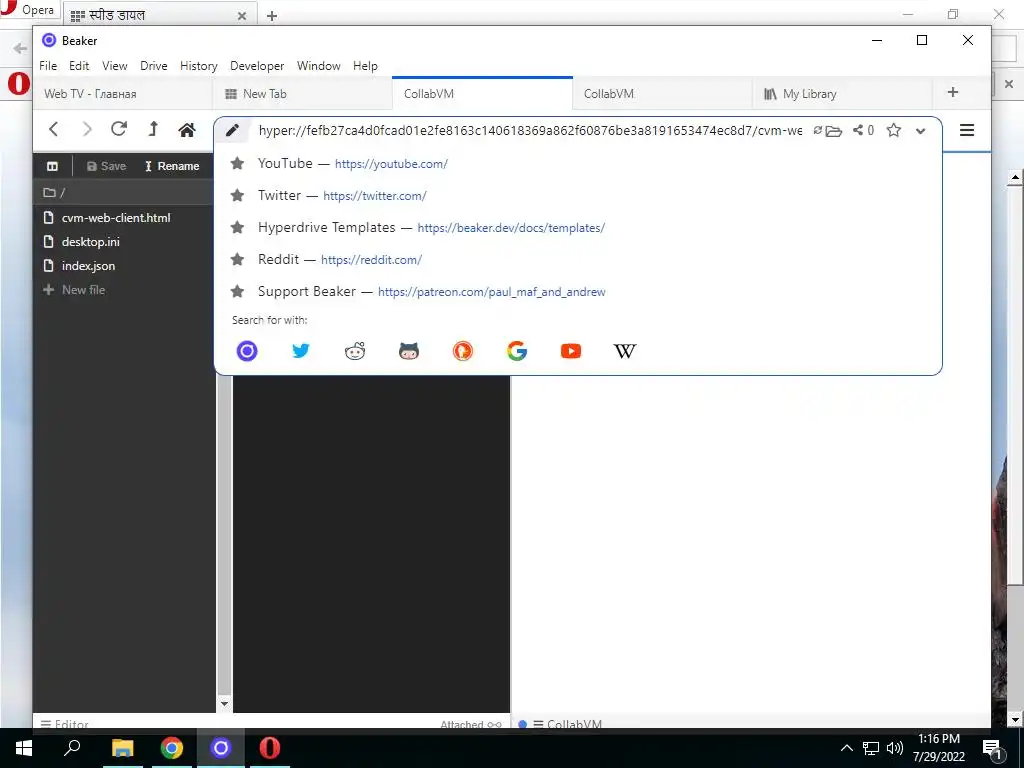Search with the DuckDuckGo icon
The image size is (1024, 768).
click(x=462, y=351)
